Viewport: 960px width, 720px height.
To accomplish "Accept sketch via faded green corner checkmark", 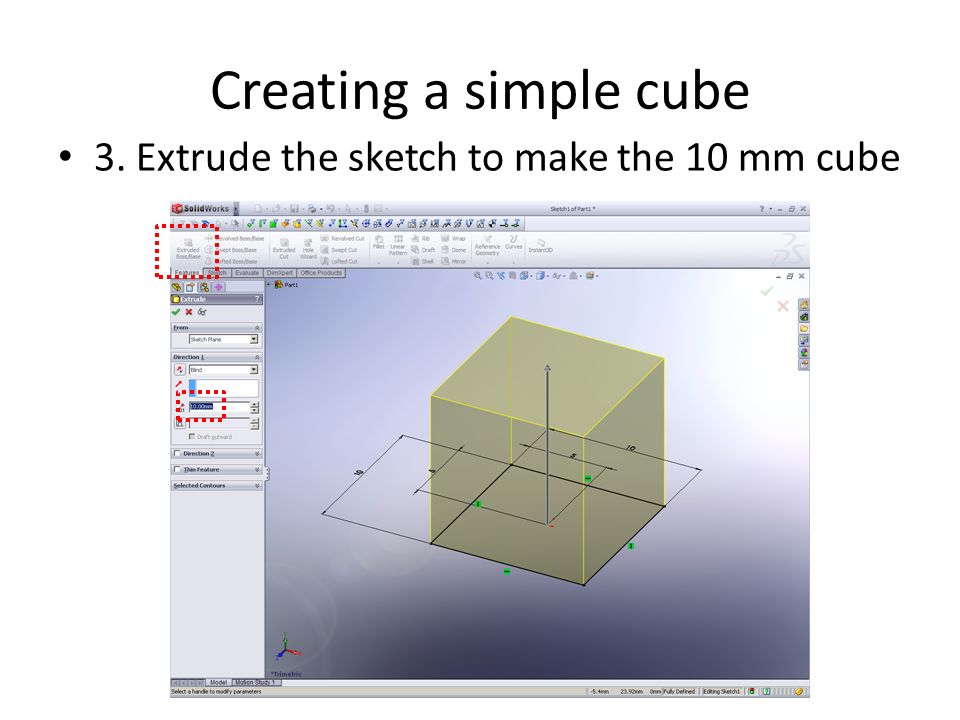I will [x=766, y=291].
